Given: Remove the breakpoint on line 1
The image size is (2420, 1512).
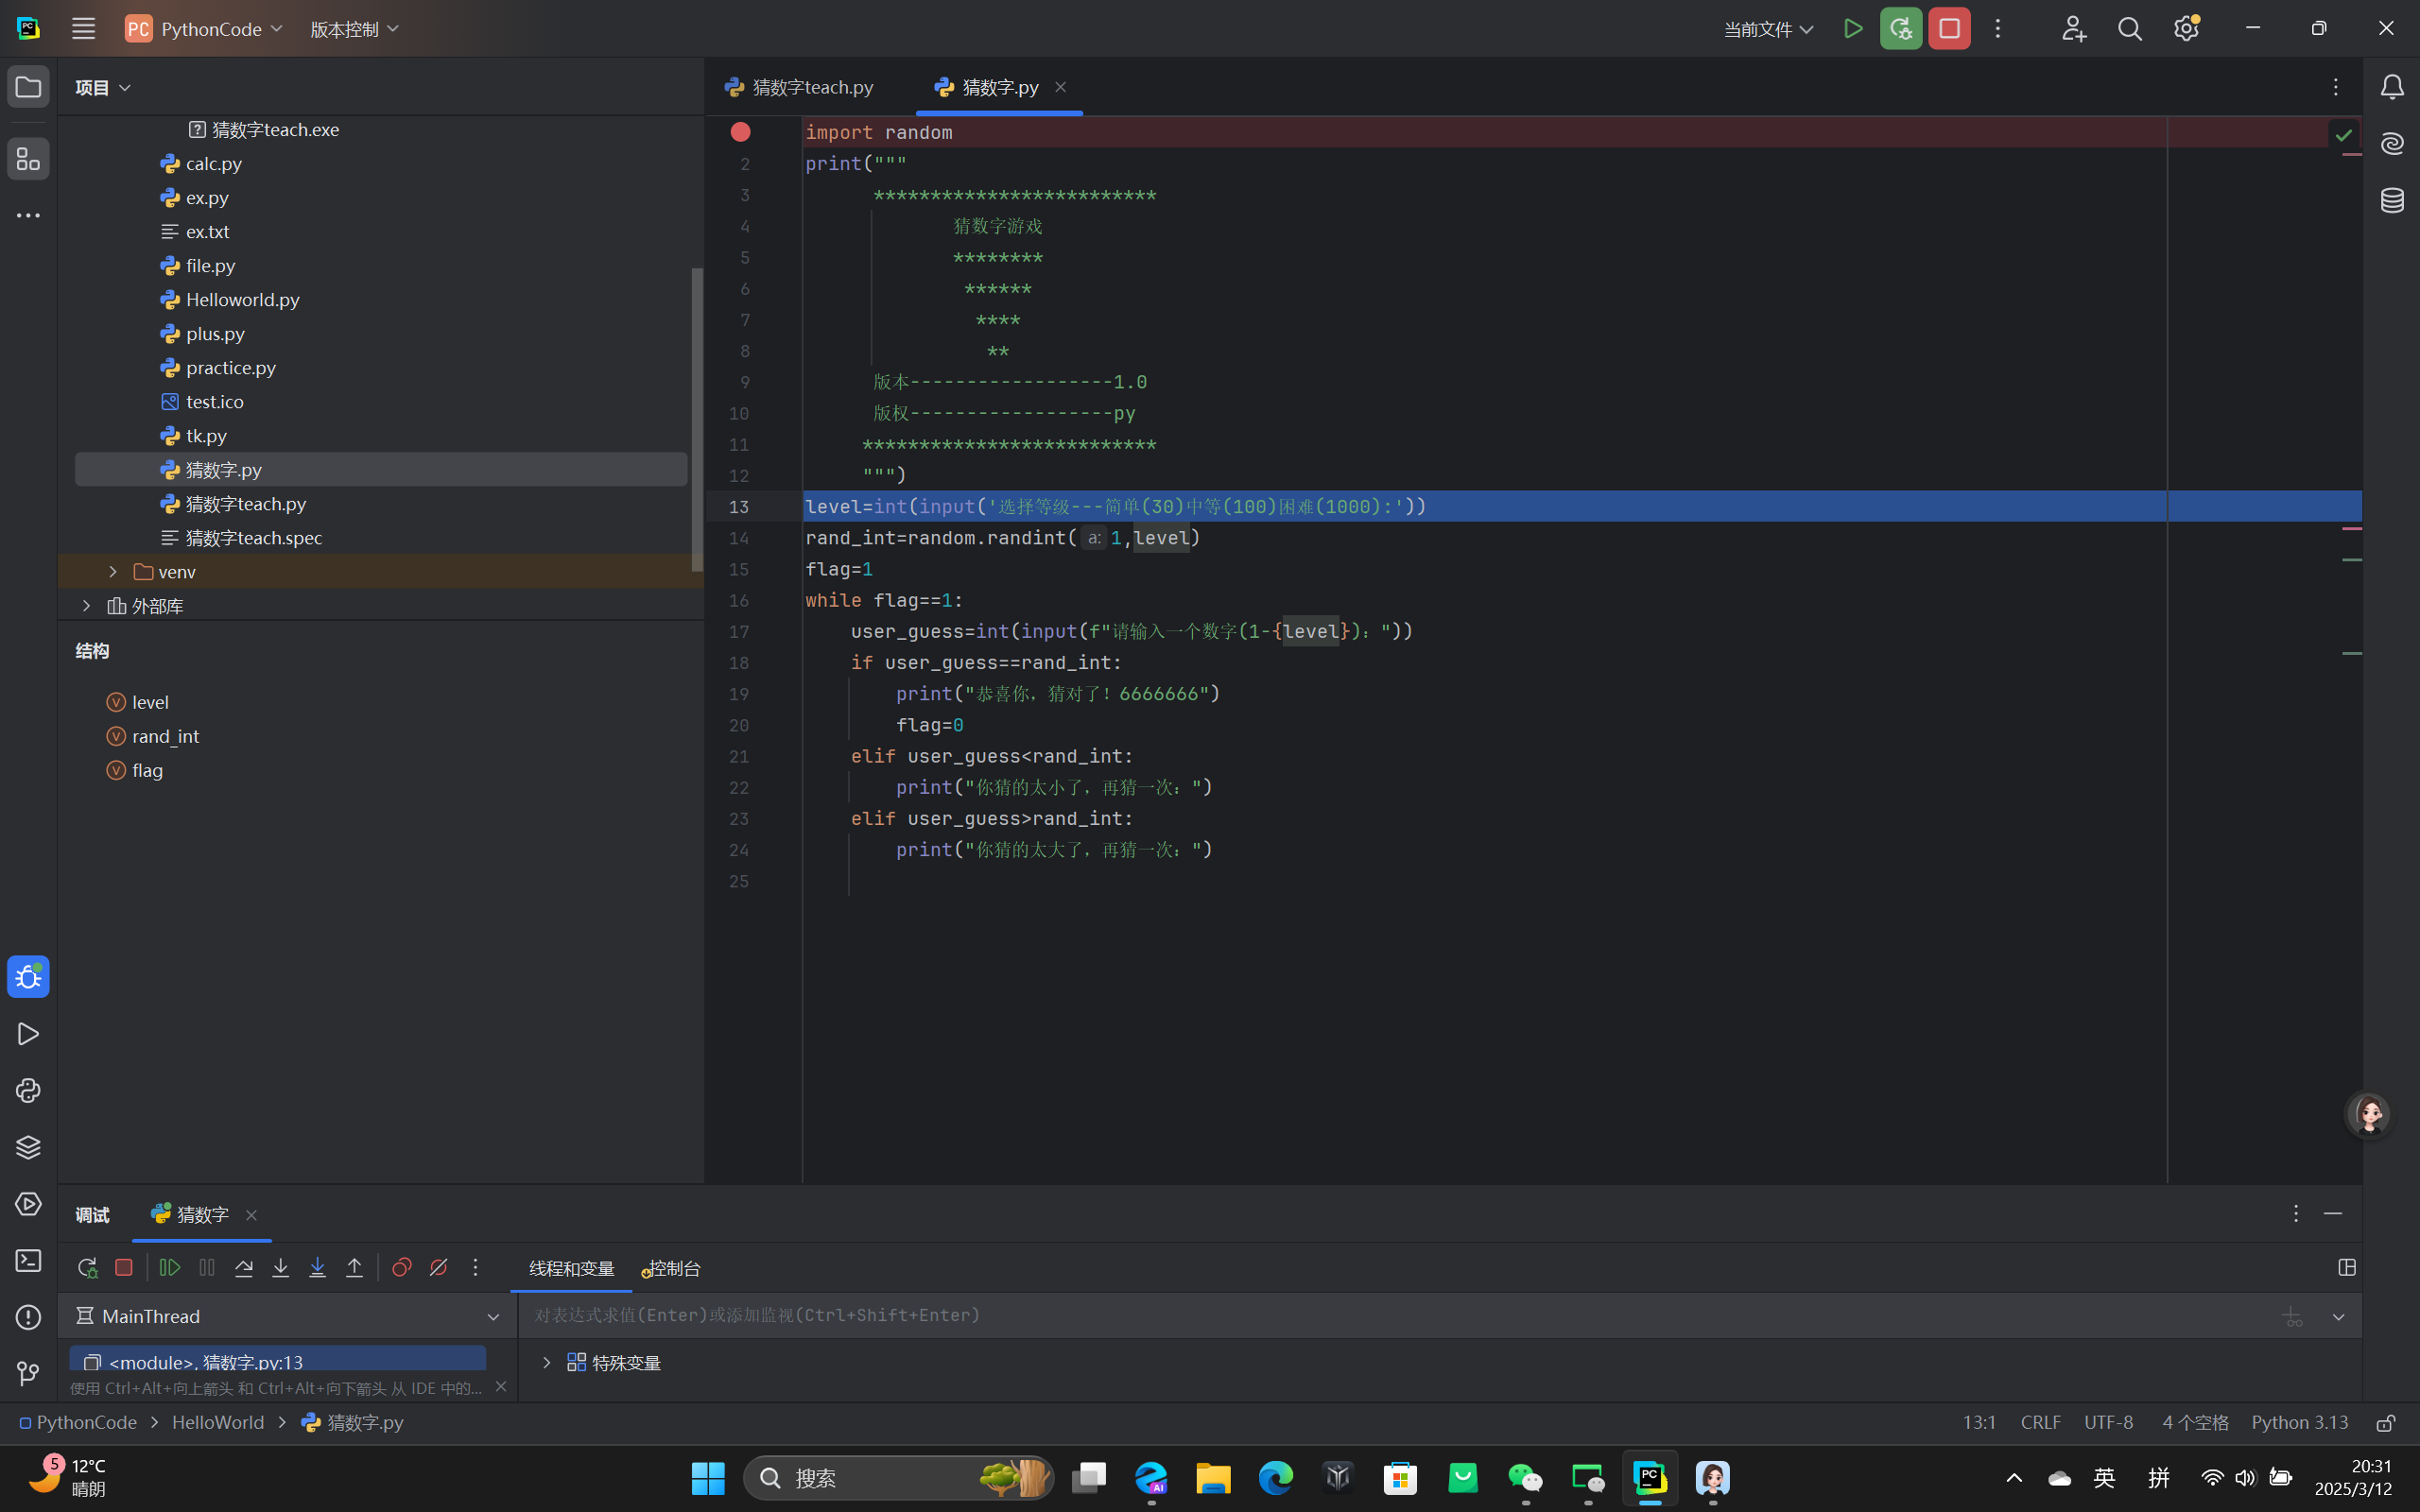Looking at the screenshot, I should (740, 132).
